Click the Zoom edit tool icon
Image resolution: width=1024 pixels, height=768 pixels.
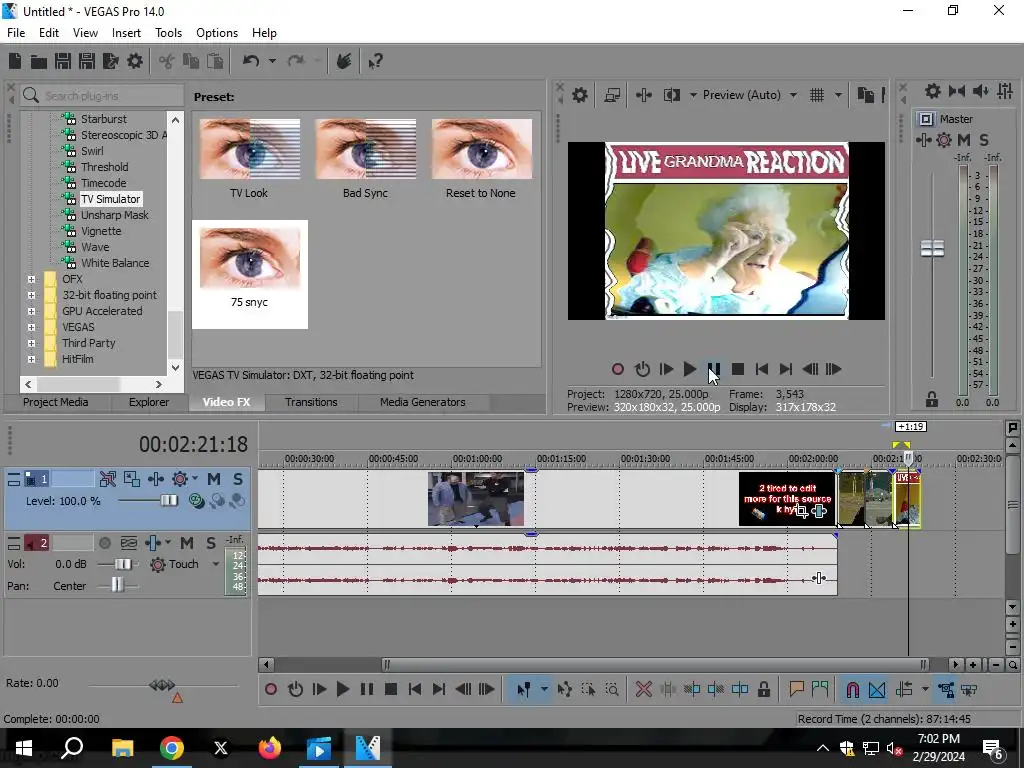(x=612, y=690)
